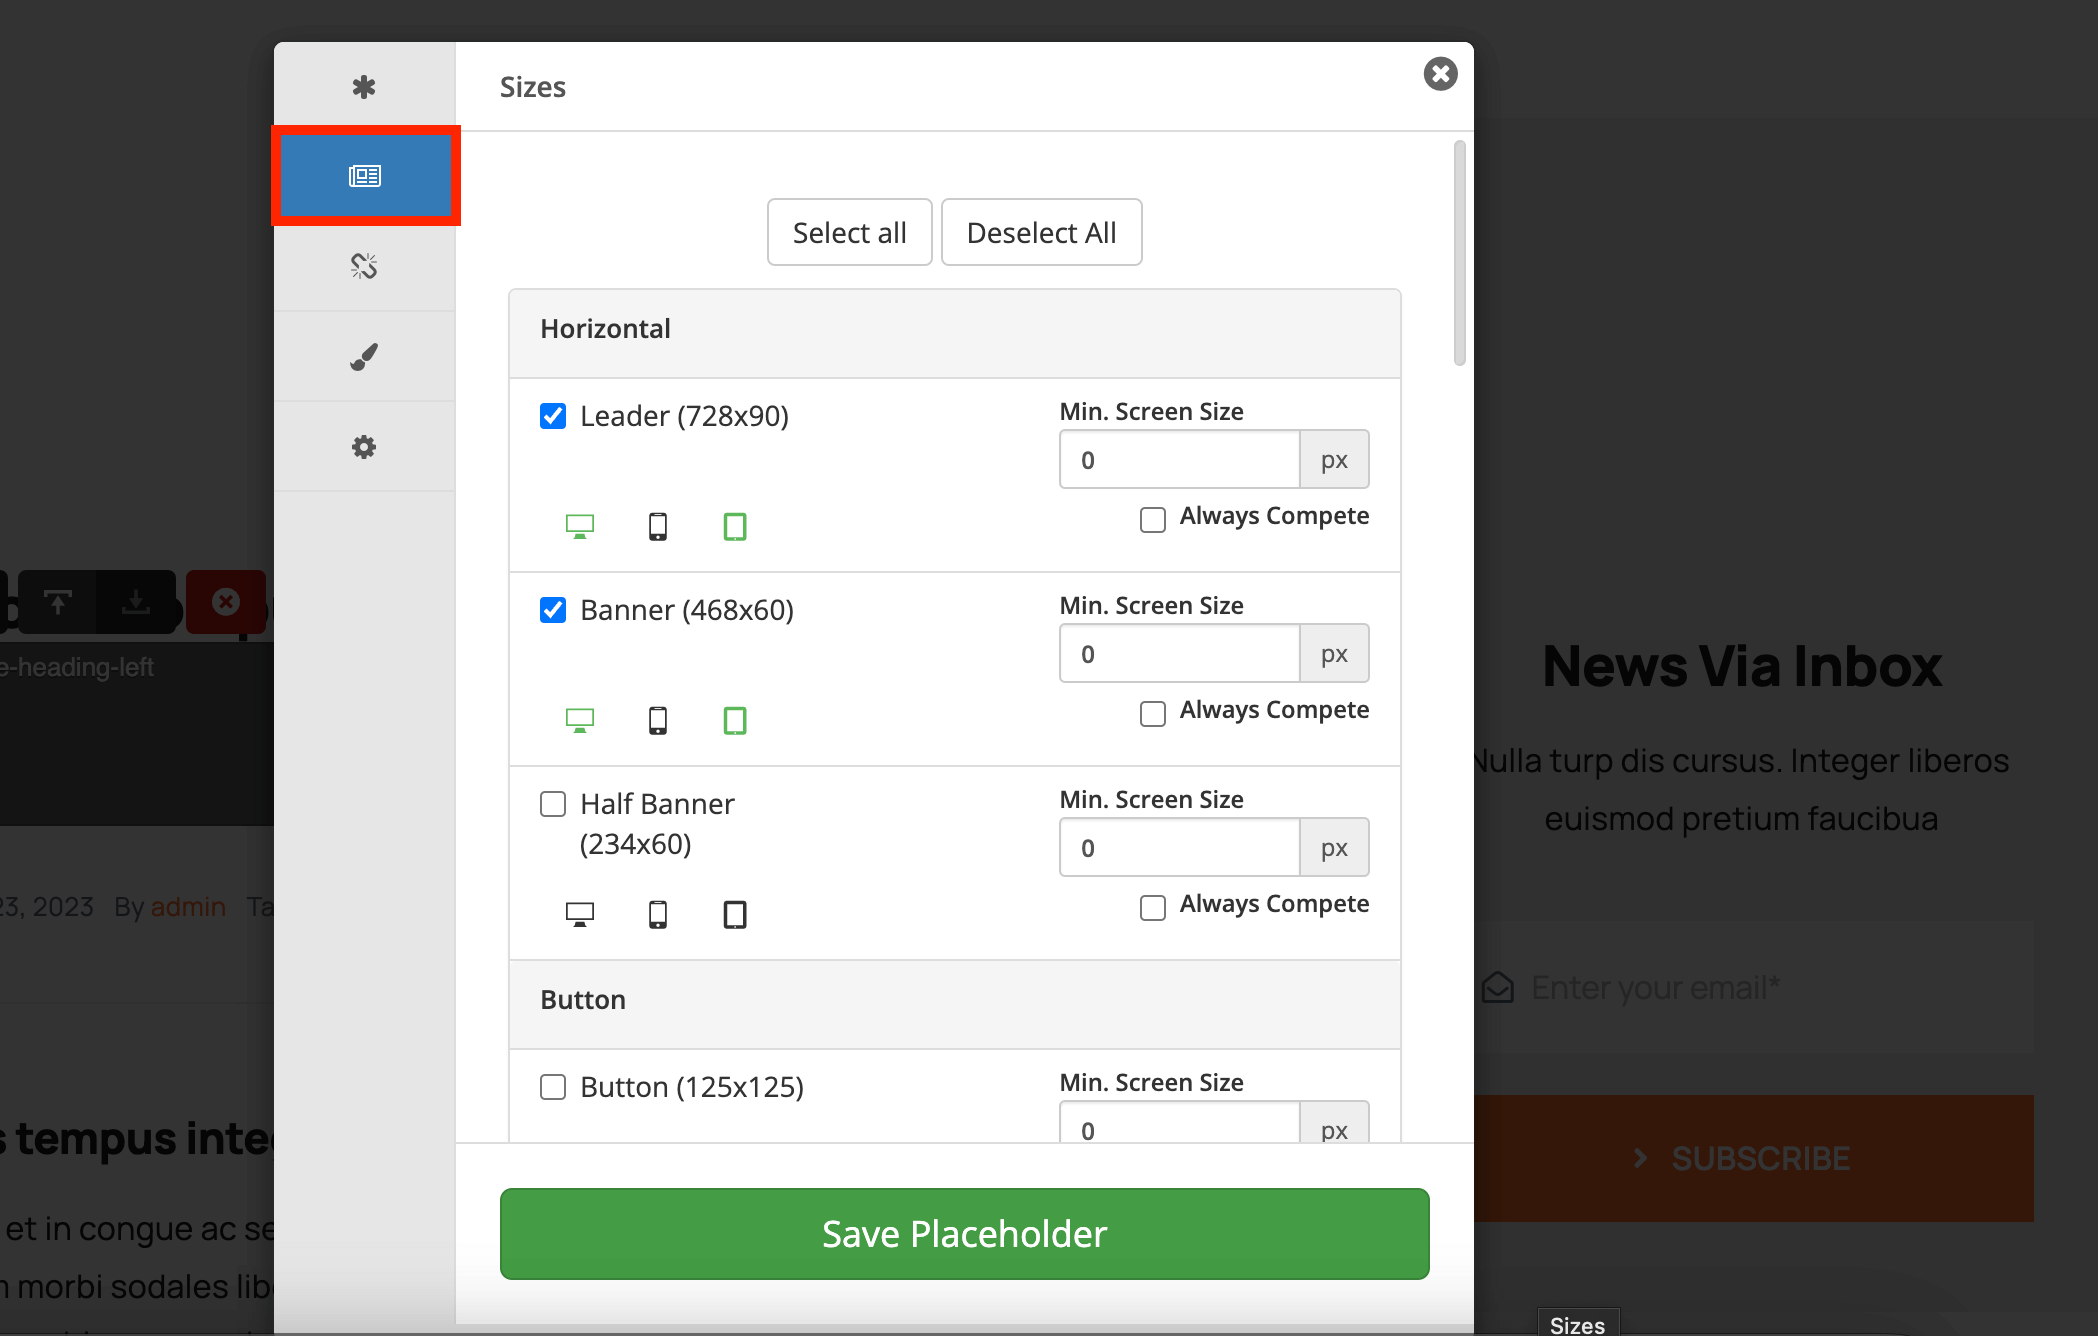
Task: Click the Deselect All button
Action: click(x=1042, y=232)
